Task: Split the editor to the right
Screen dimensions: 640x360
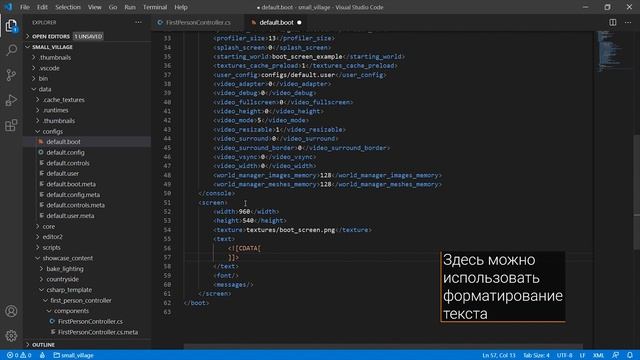Action: (x=613, y=22)
